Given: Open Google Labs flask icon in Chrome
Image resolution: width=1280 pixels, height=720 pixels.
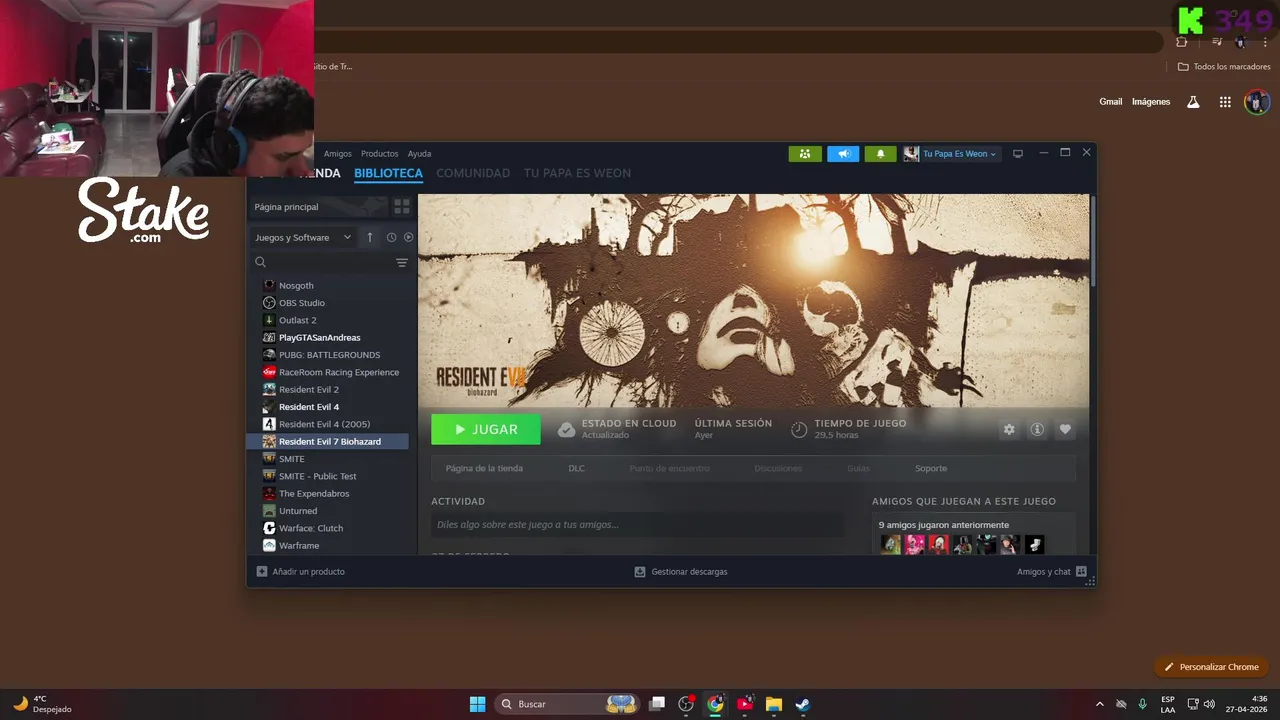Looking at the screenshot, I should coord(1193,102).
